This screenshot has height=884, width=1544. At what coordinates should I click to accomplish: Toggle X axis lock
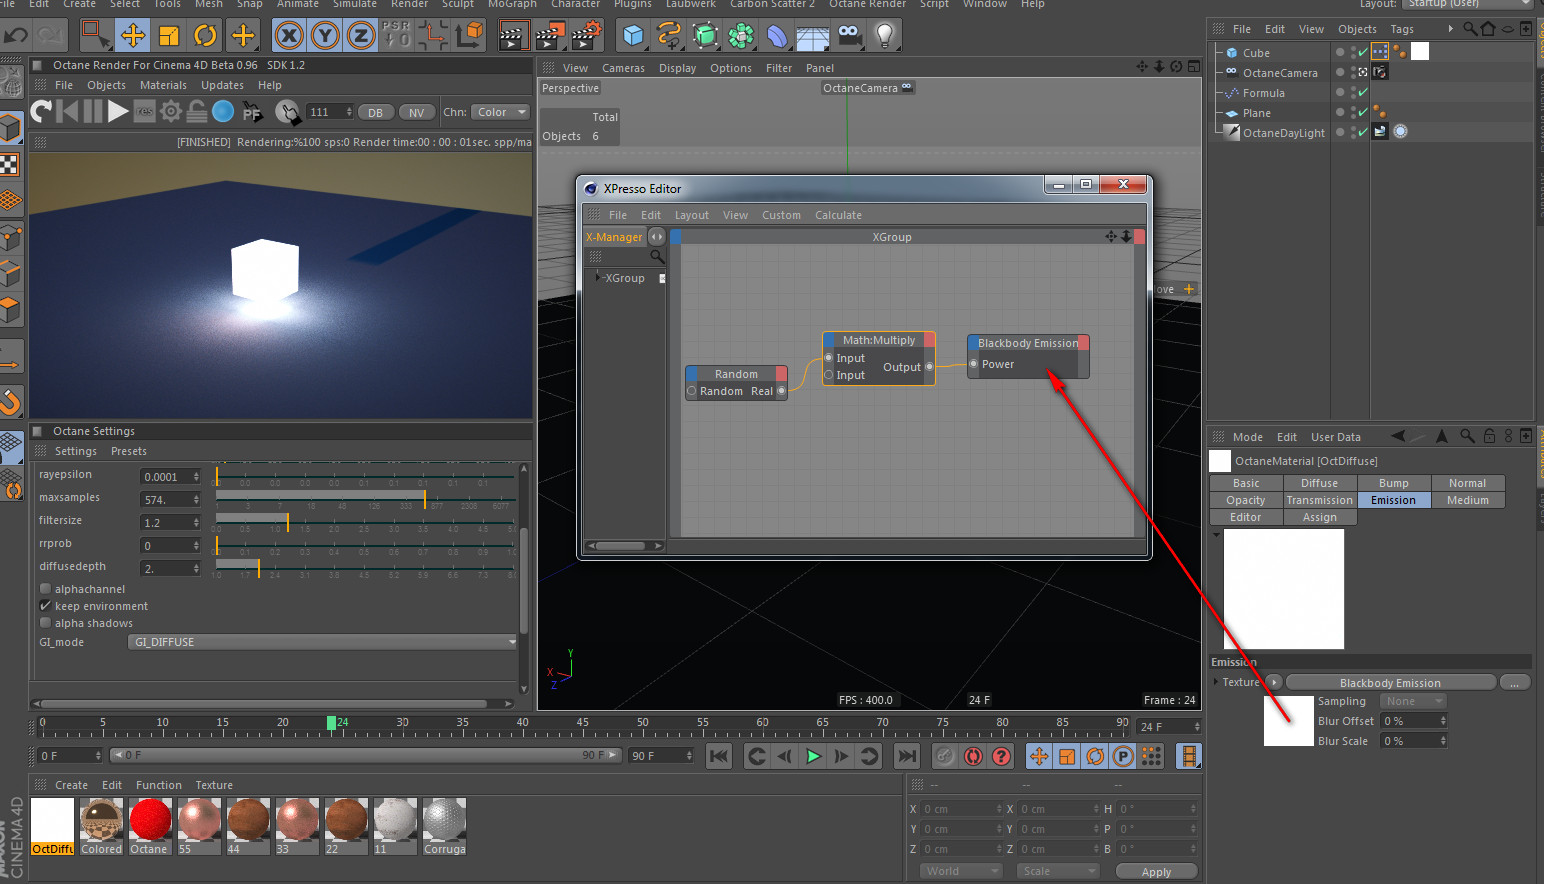point(289,36)
